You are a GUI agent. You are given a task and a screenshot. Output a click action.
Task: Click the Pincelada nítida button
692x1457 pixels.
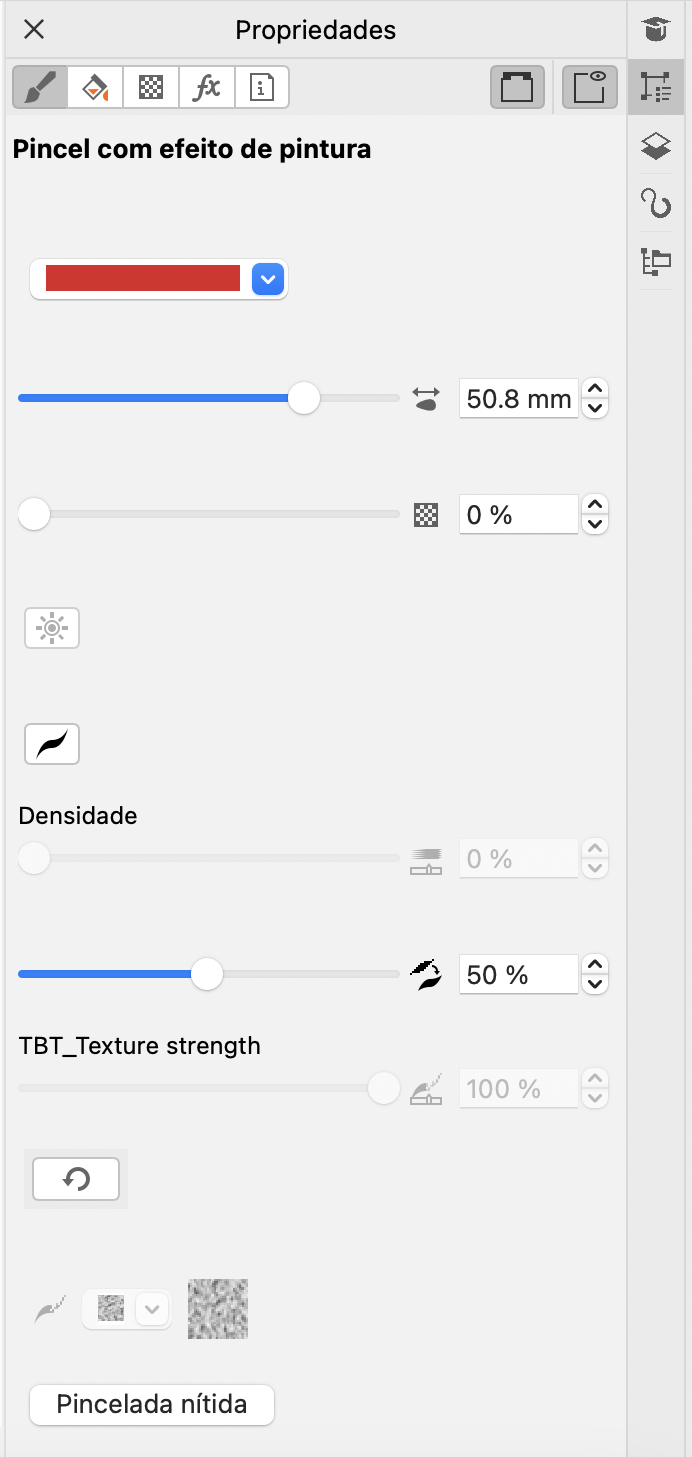click(x=152, y=1404)
